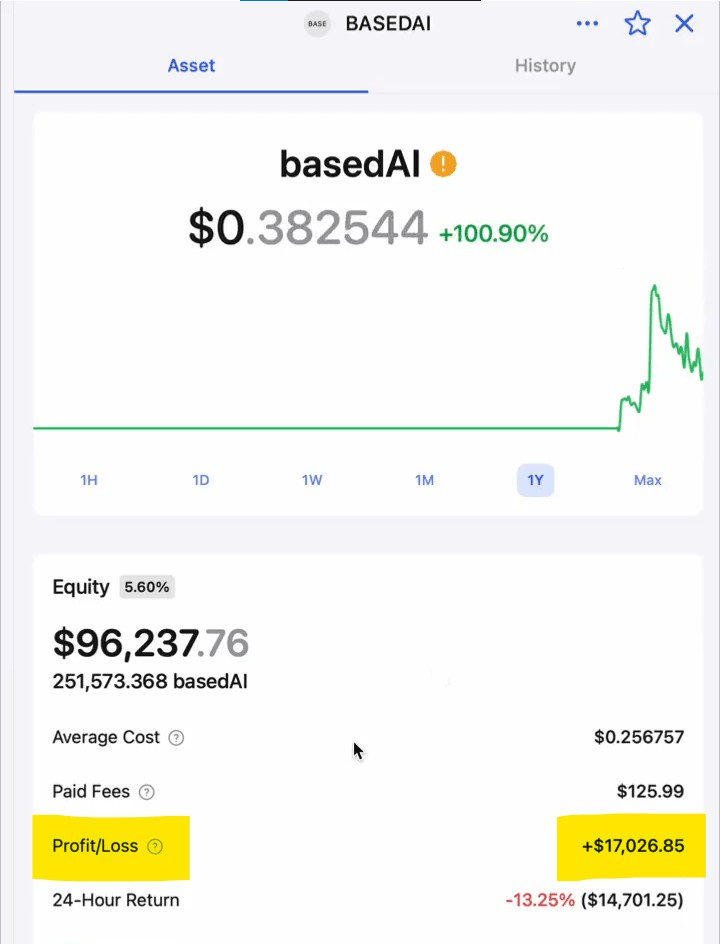This screenshot has width=720, height=944.
Task: Open Profit/Loss help question icon
Action: pyautogui.click(x=155, y=846)
